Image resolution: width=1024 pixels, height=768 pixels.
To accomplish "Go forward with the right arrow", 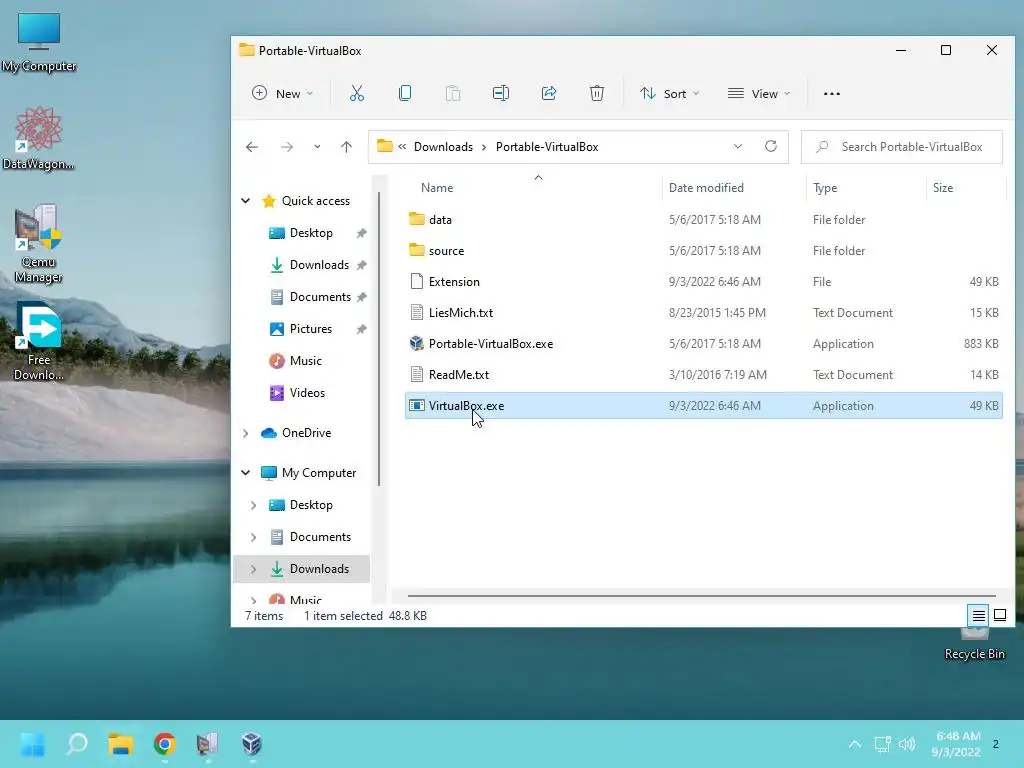I will coord(287,147).
